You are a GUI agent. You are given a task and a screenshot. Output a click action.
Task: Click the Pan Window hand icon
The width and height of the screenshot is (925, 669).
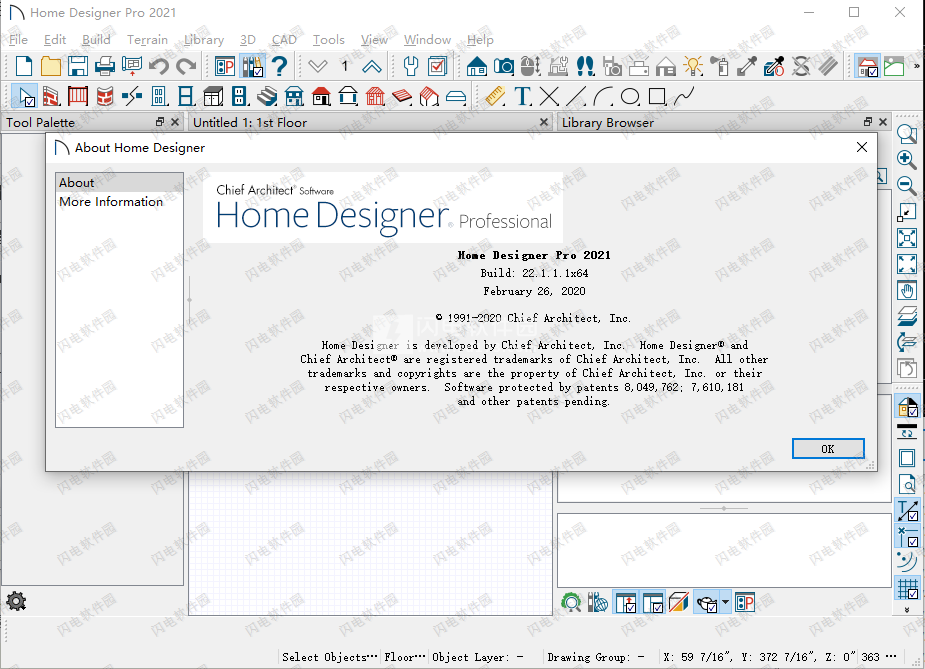click(x=907, y=291)
